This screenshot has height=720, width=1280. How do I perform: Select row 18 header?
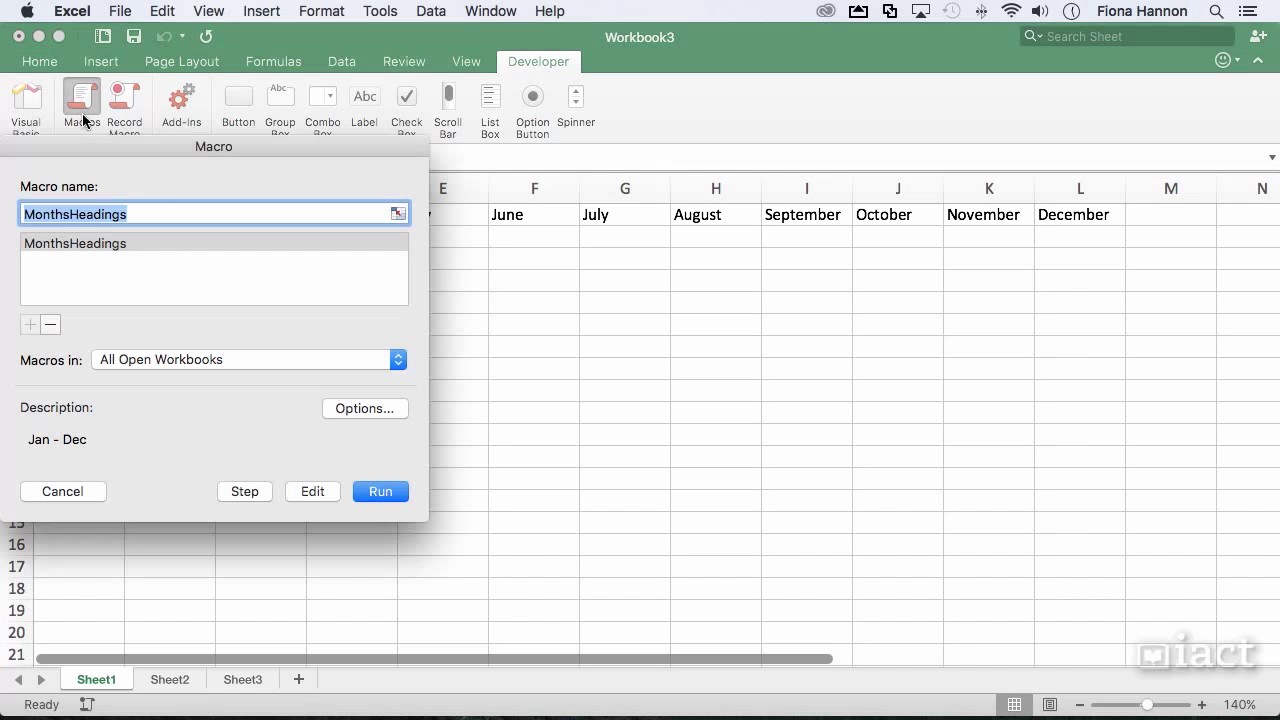coord(17,588)
